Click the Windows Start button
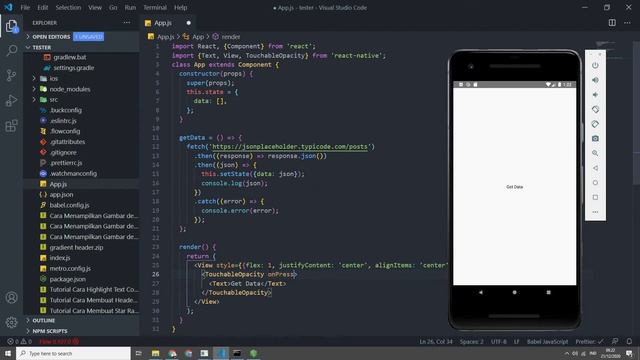The width and height of the screenshot is (640, 360). coord(8,353)
